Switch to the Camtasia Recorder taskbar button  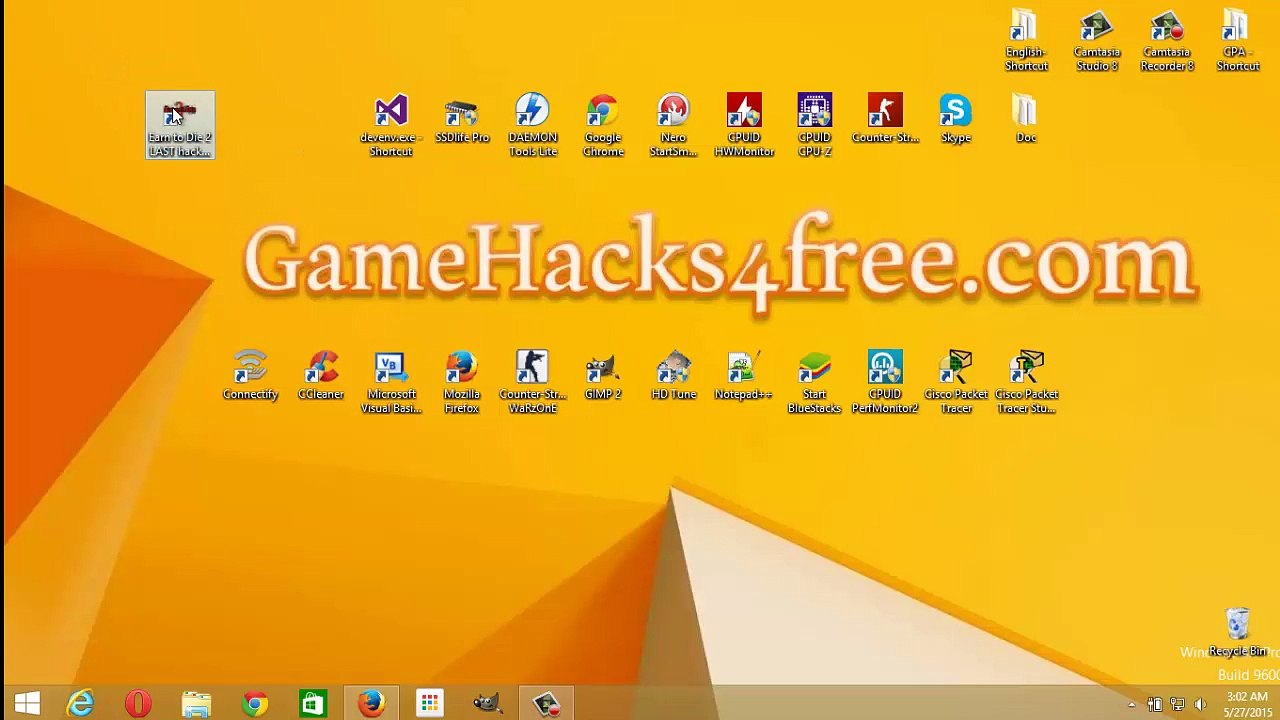pos(546,704)
